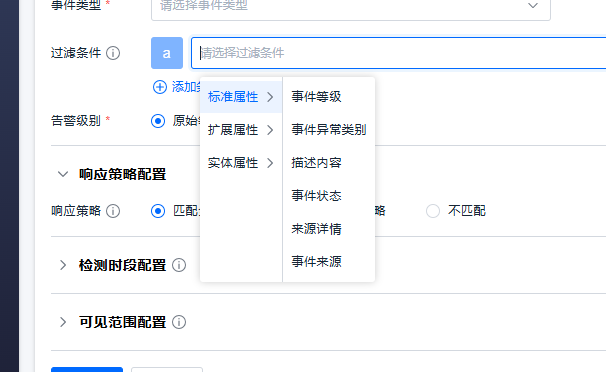Click info icon next to 过滤条件
This screenshot has width=606, height=372.
pyautogui.click(x=113, y=53)
